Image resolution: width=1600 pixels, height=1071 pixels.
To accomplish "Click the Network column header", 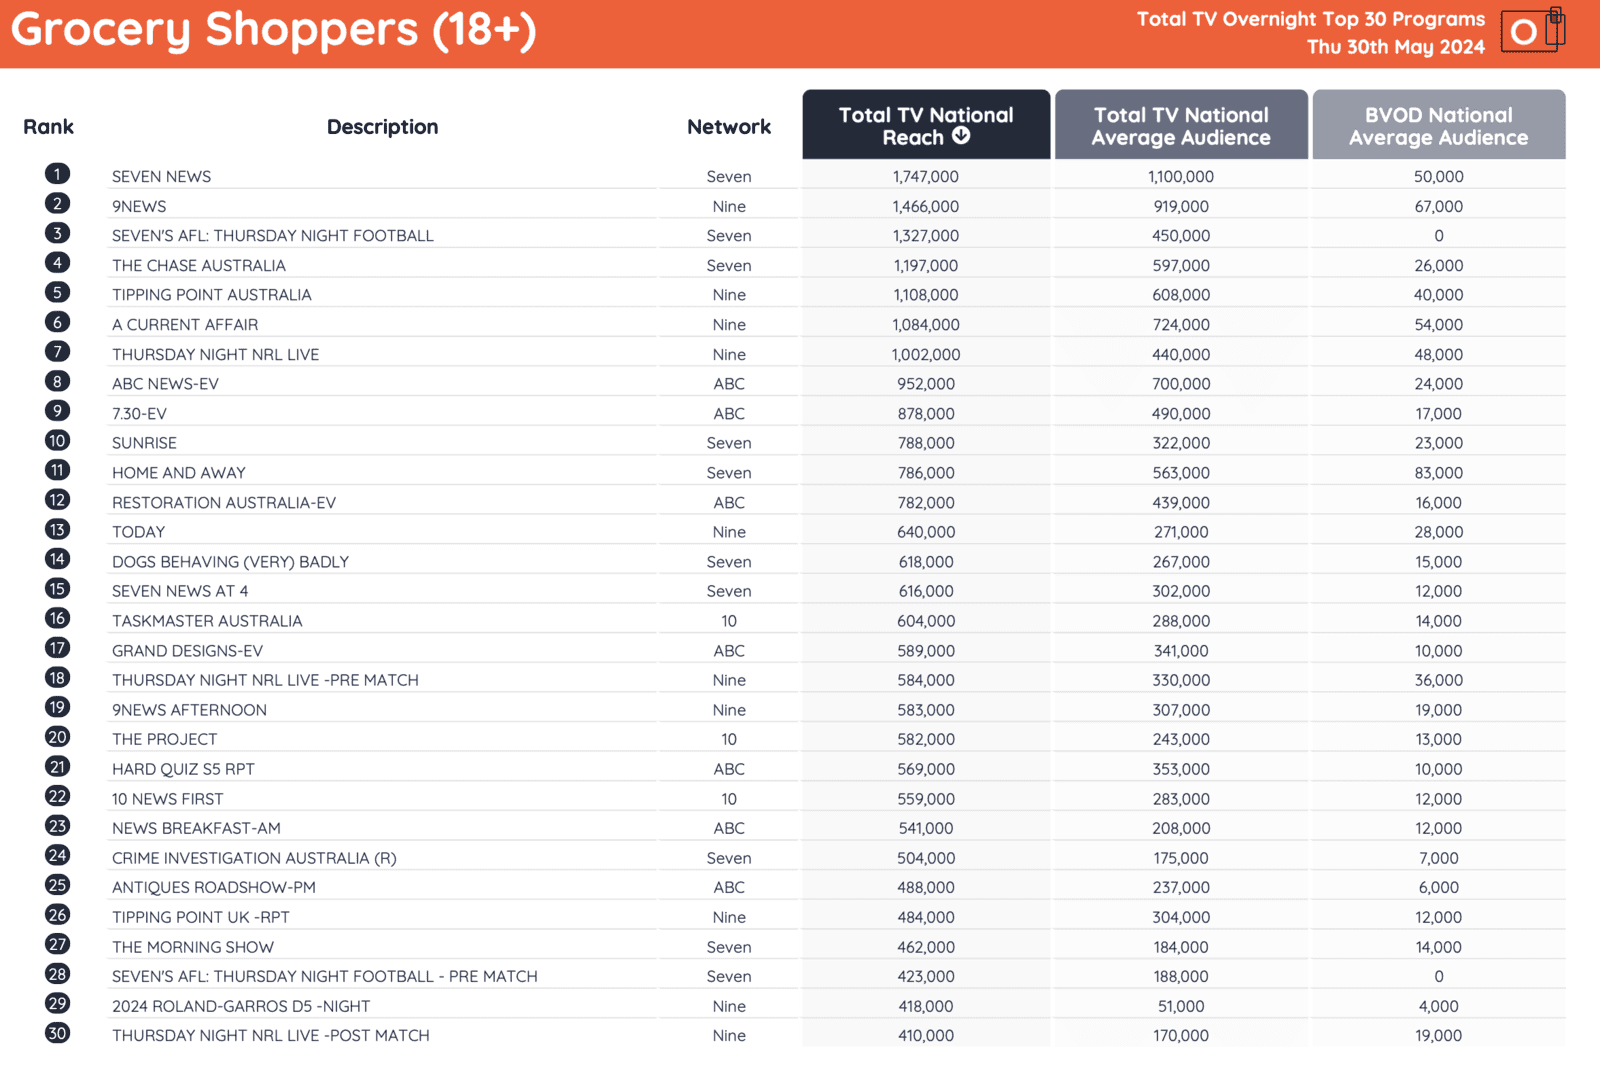I will [x=729, y=127].
